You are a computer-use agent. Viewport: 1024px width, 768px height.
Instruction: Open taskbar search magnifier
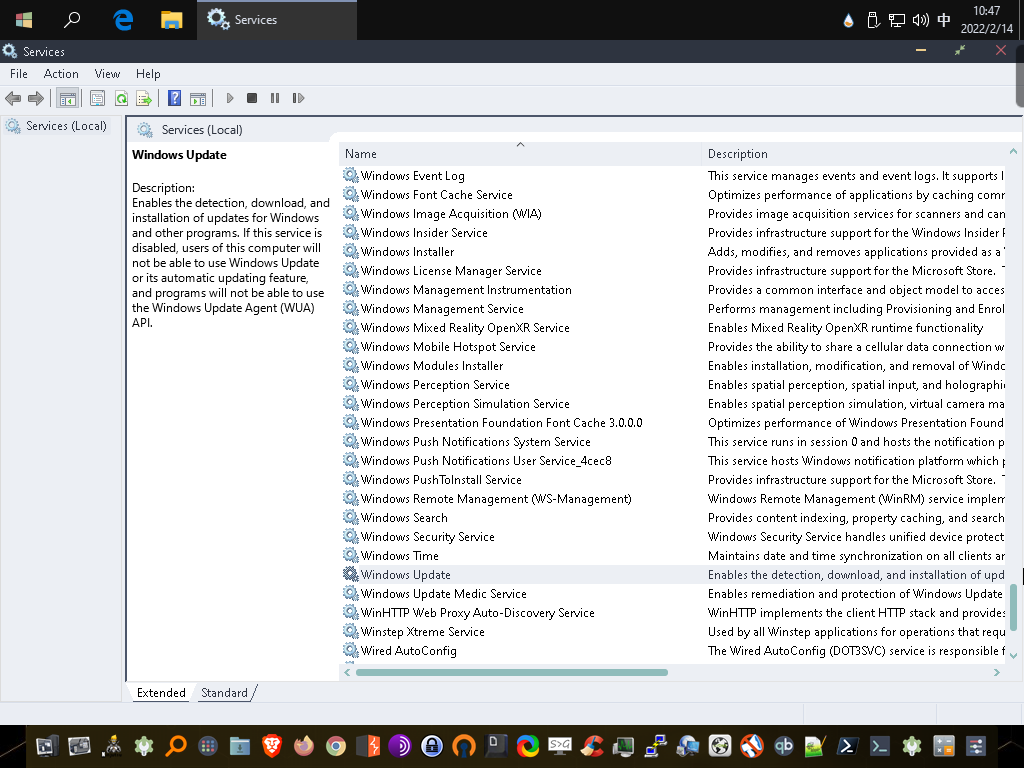(72, 20)
